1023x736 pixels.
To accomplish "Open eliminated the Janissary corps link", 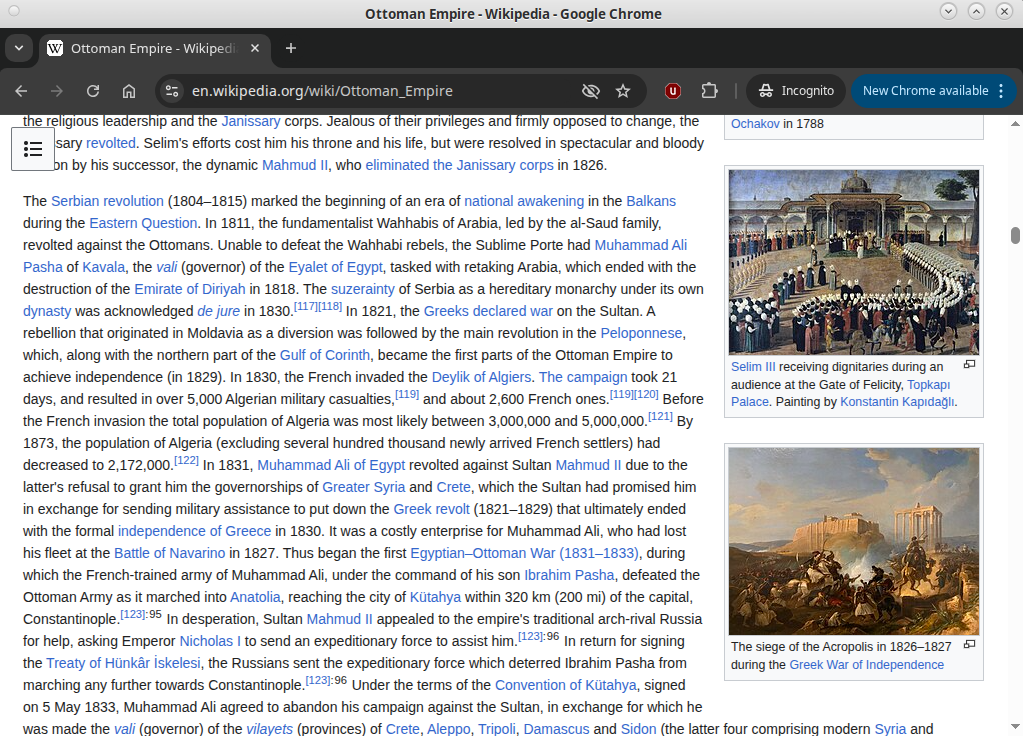I will (459, 166).
